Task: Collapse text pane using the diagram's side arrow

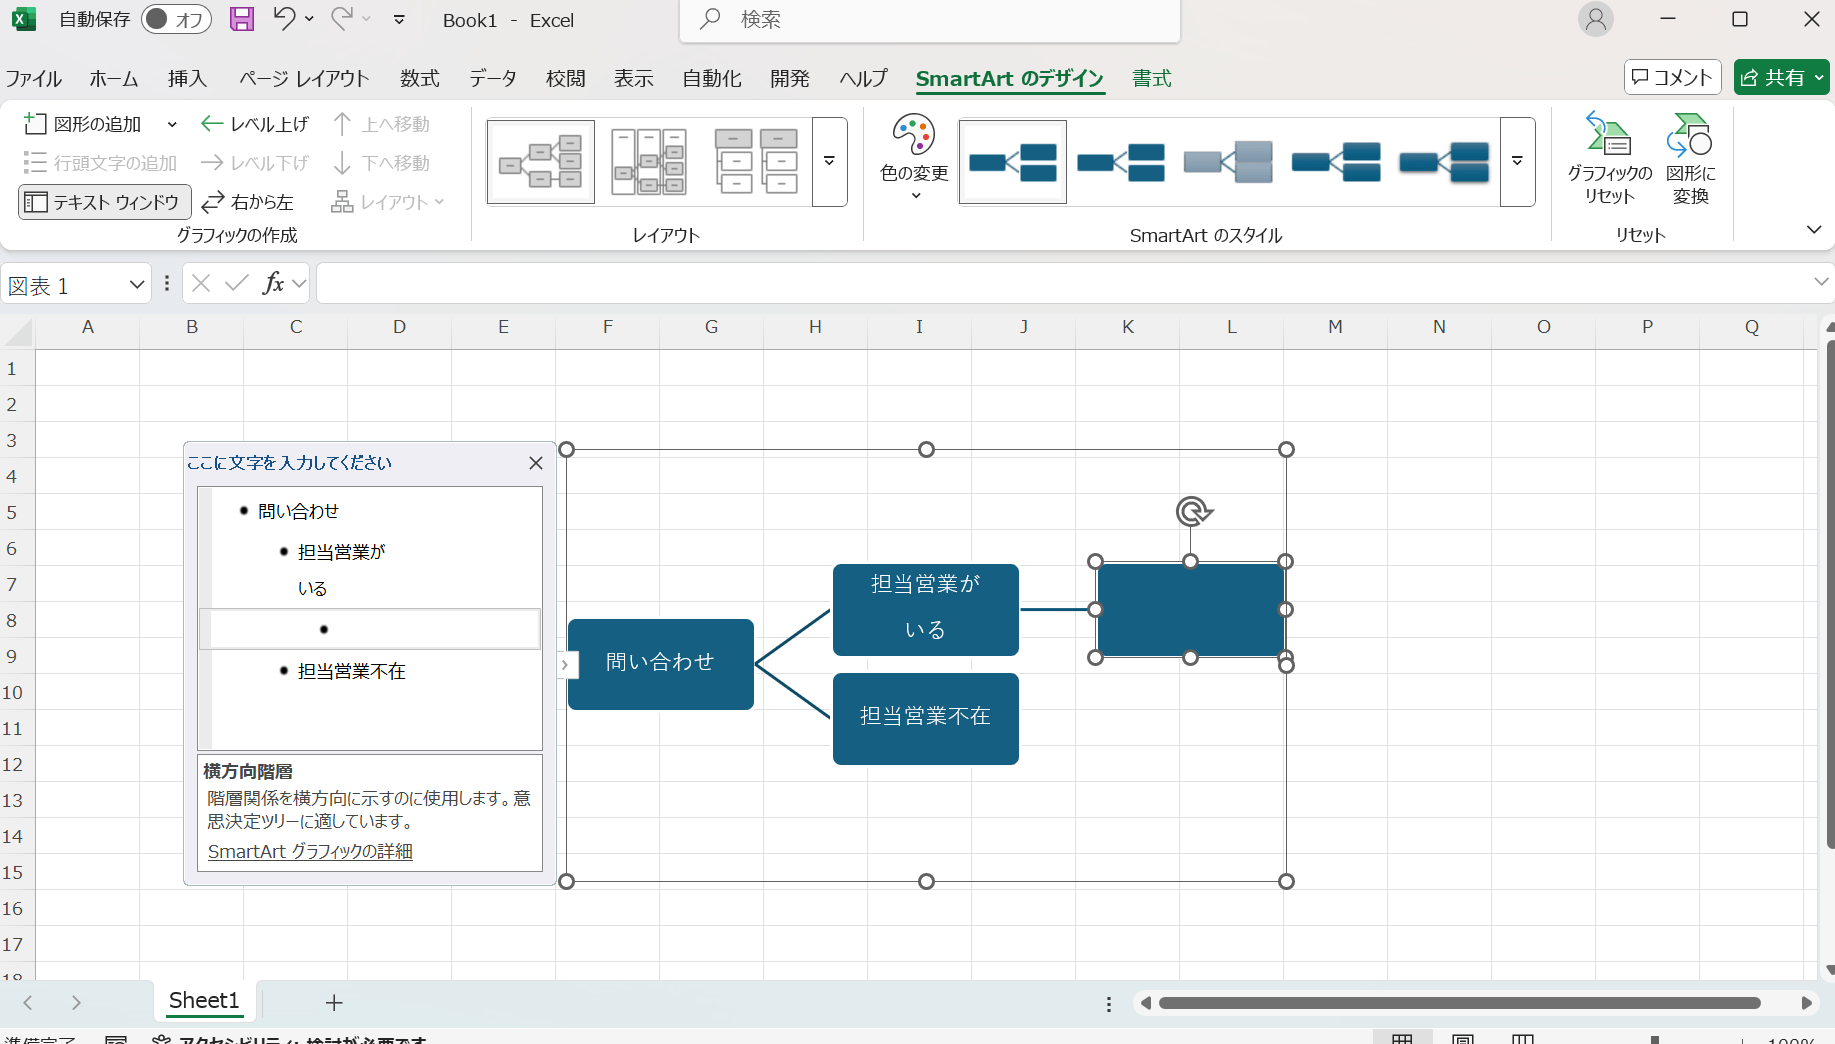Action: pos(566,664)
